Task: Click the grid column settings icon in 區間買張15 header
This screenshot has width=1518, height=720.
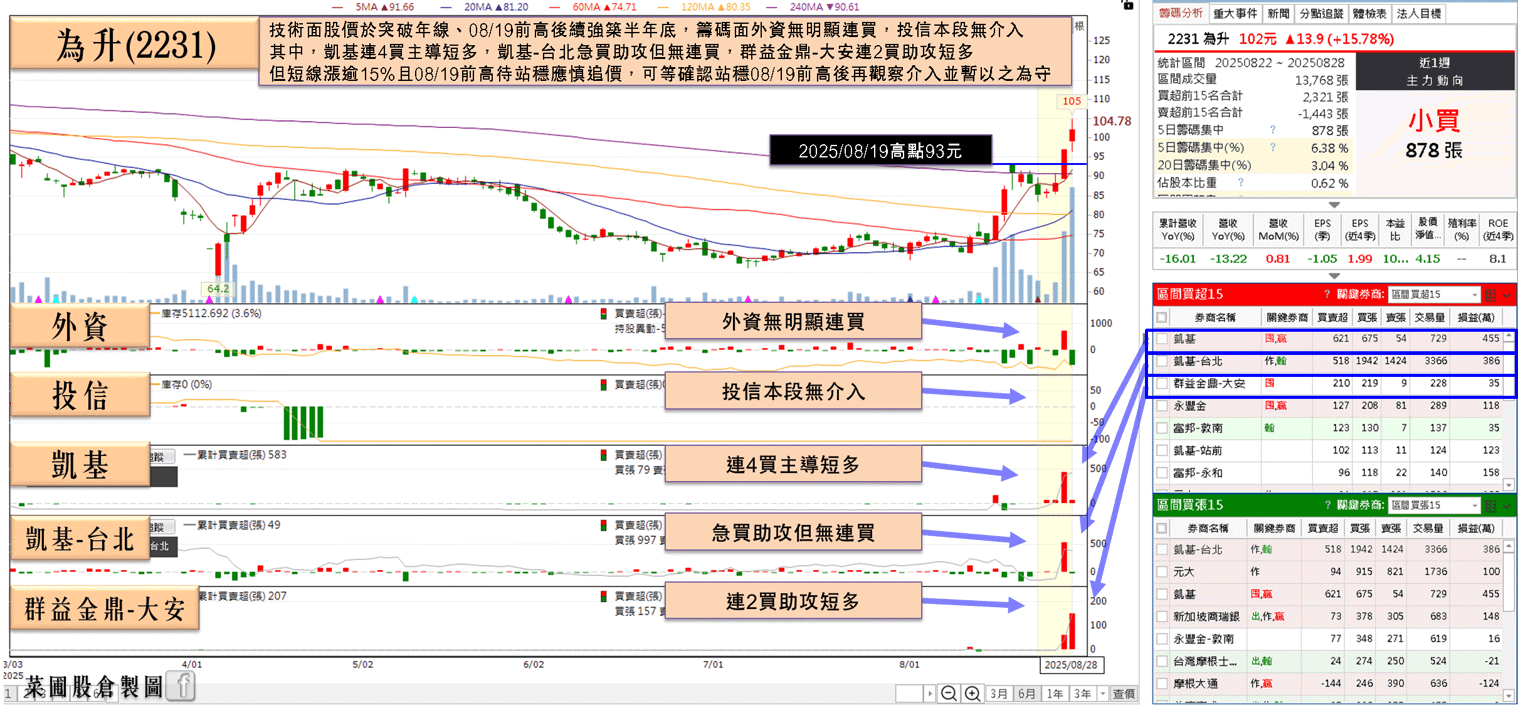Action: [x=1490, y=505]
